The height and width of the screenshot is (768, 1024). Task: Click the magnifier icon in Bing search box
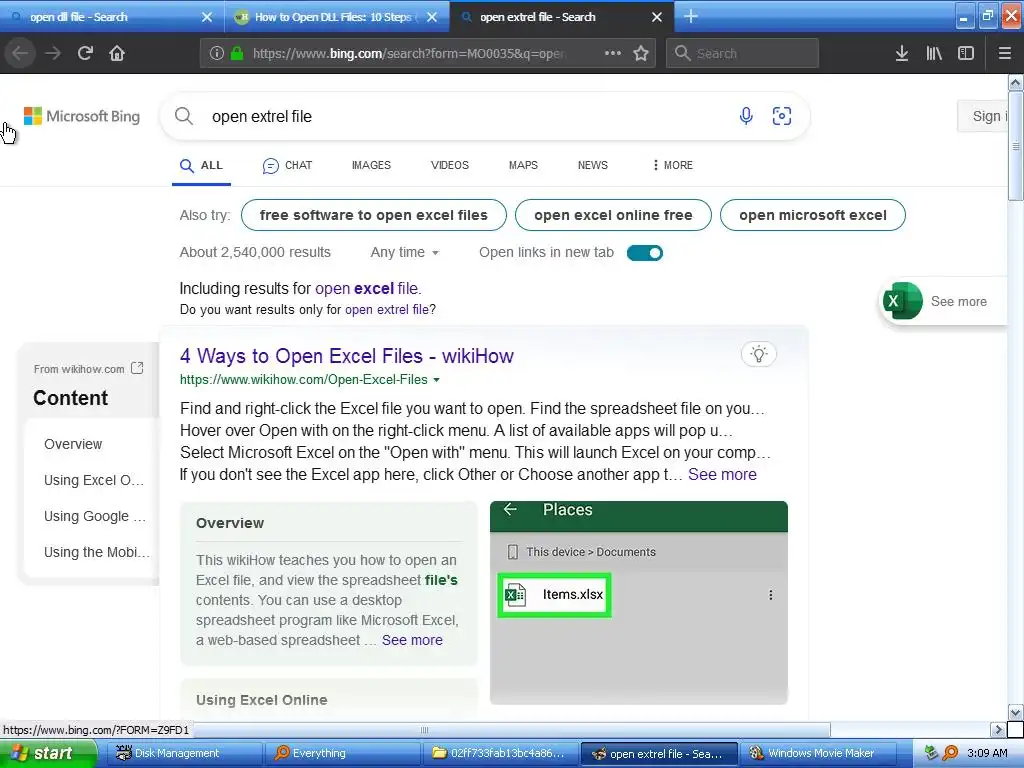(184, 116)
